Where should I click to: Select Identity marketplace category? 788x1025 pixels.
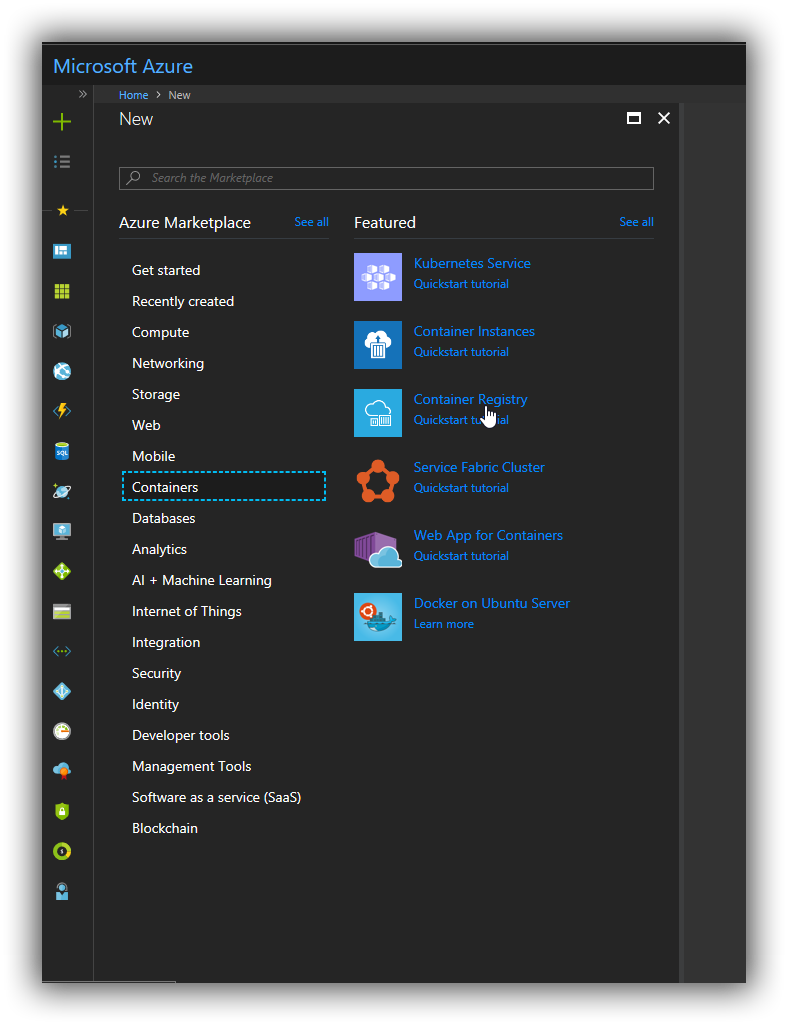point(156,705)
